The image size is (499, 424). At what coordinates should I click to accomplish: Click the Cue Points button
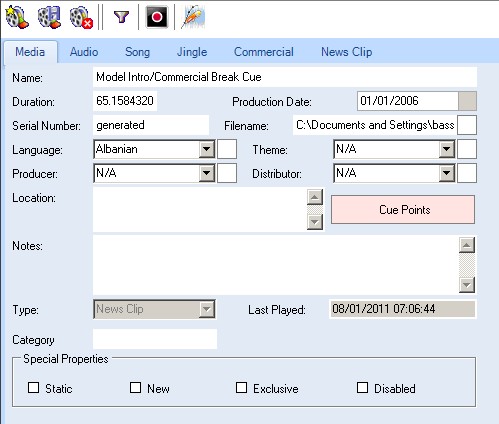403,210
